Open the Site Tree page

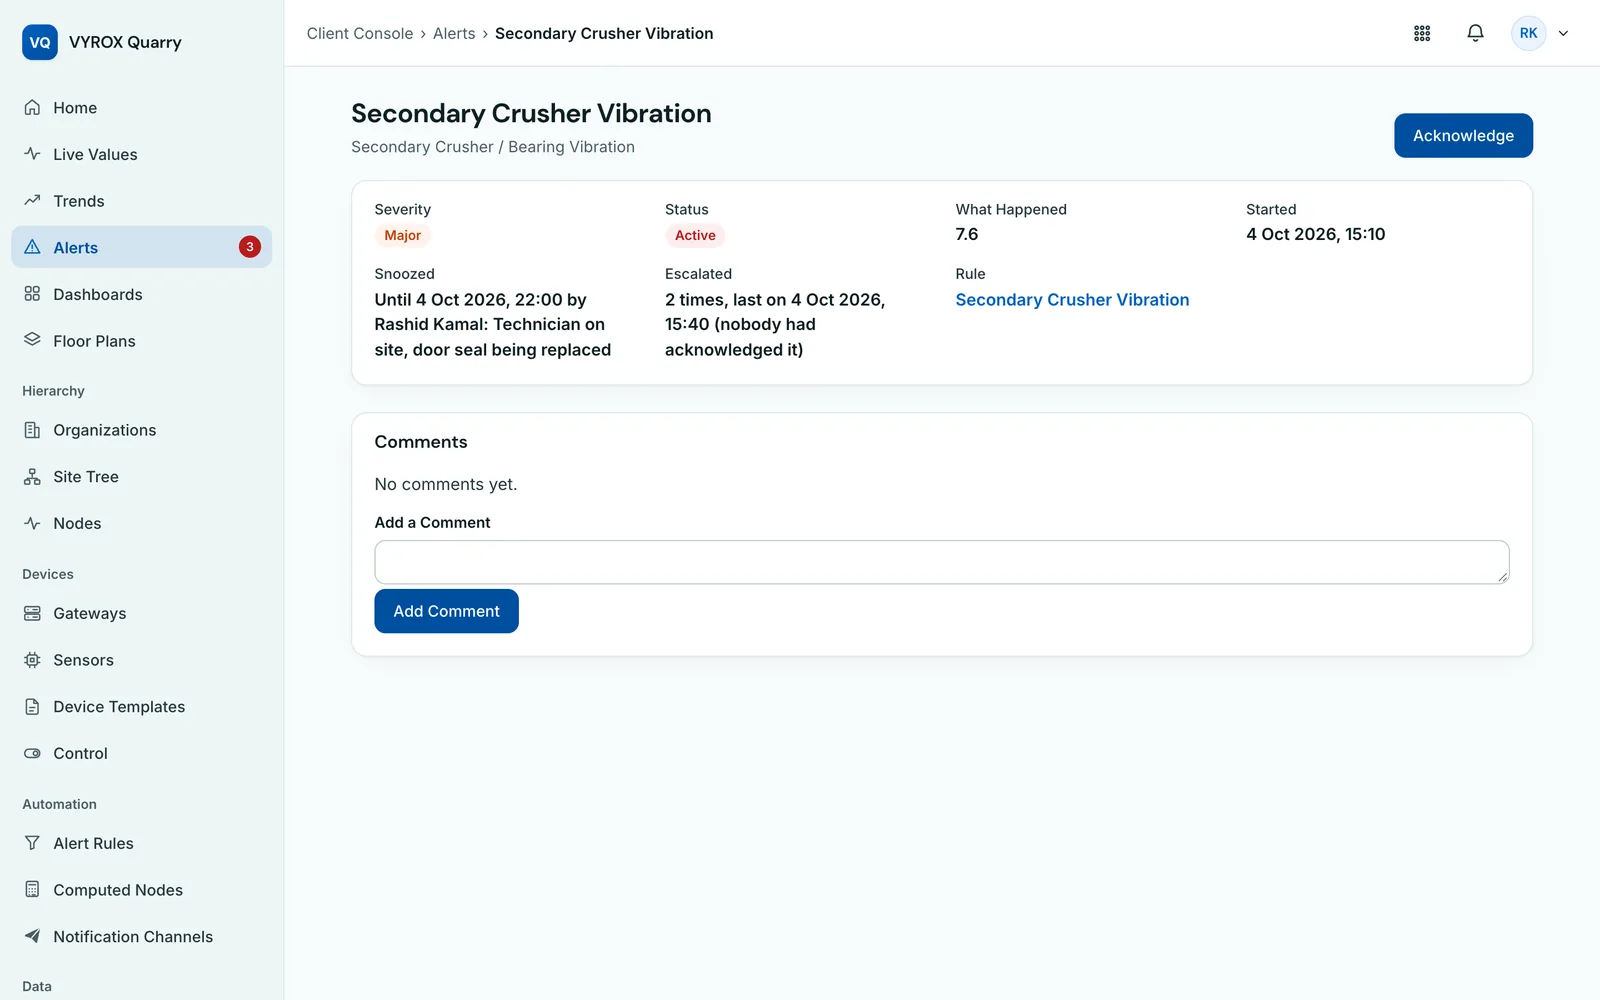point(141,477)
